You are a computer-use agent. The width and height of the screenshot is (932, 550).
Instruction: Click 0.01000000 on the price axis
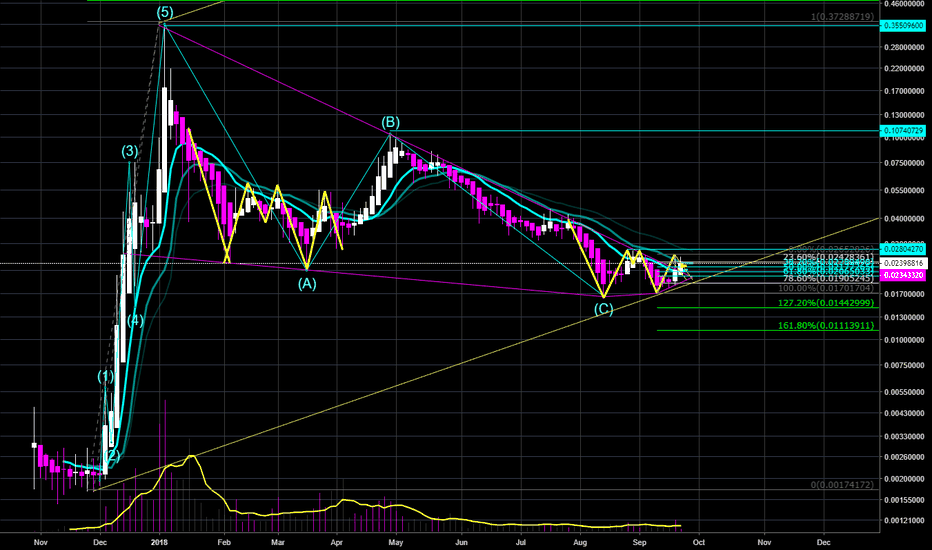905,340
